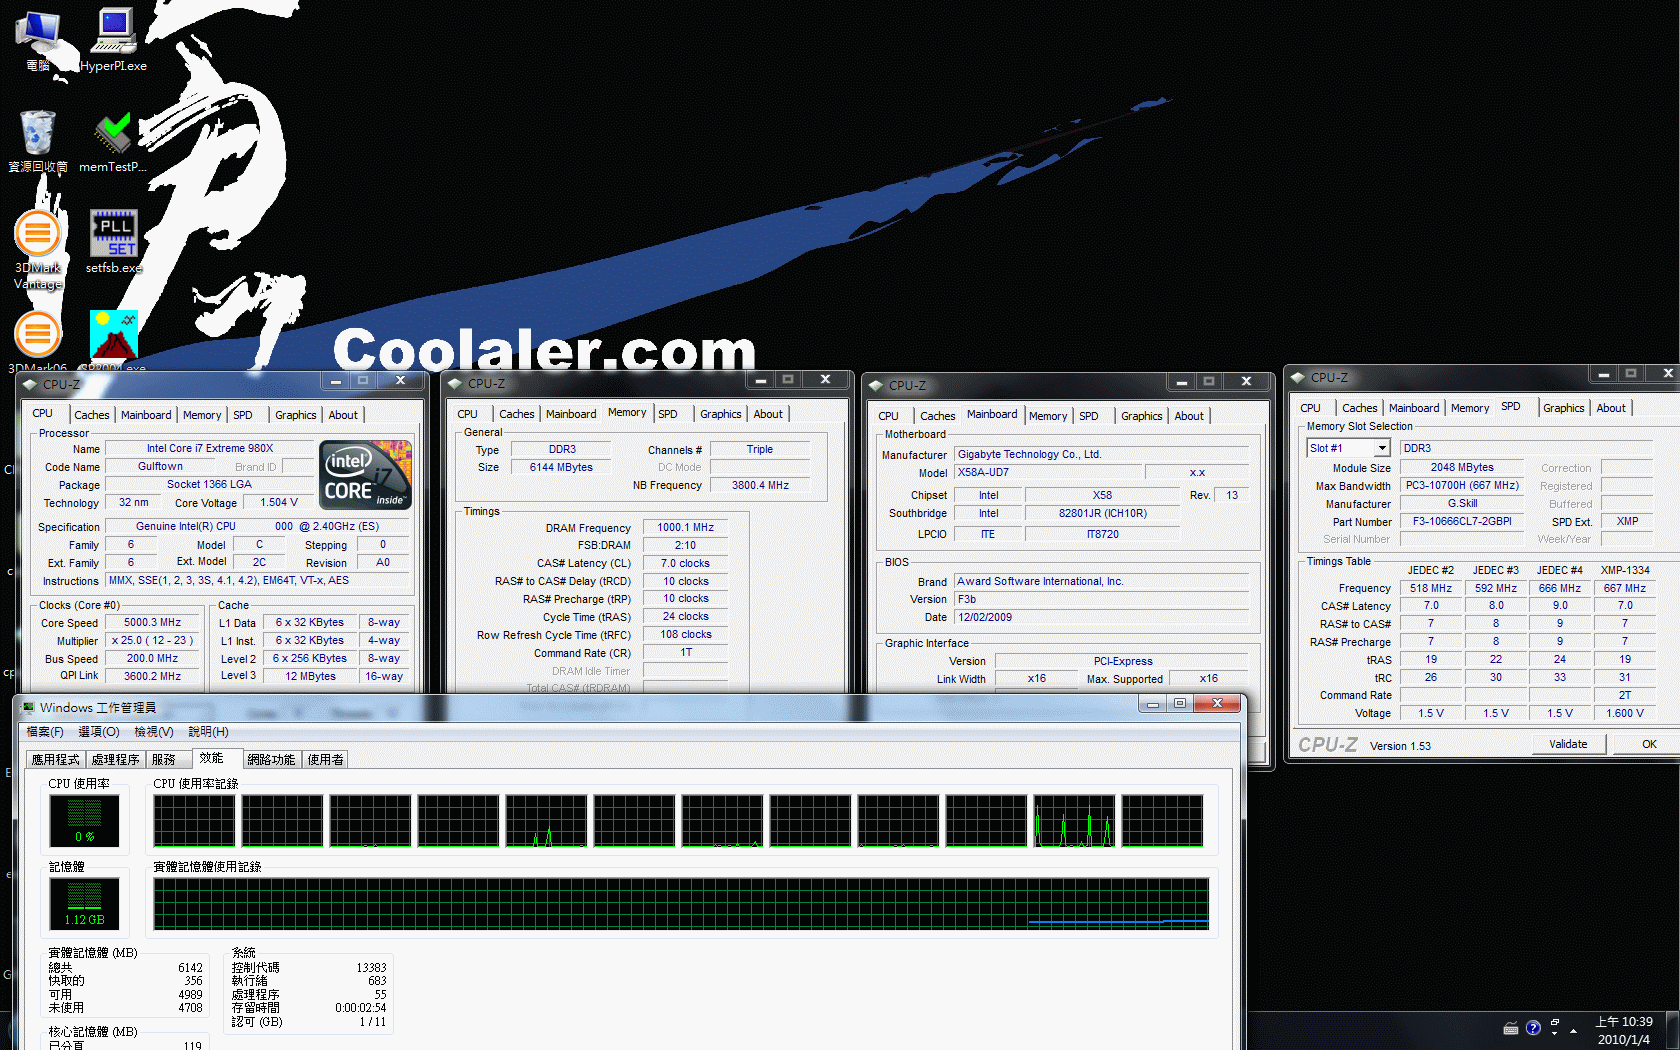The height and width of the screenshot is (1050, 1680).
Task: Switch to Processes tab in Task Manager
Action: pyautogui.click(x=116, y=760)
